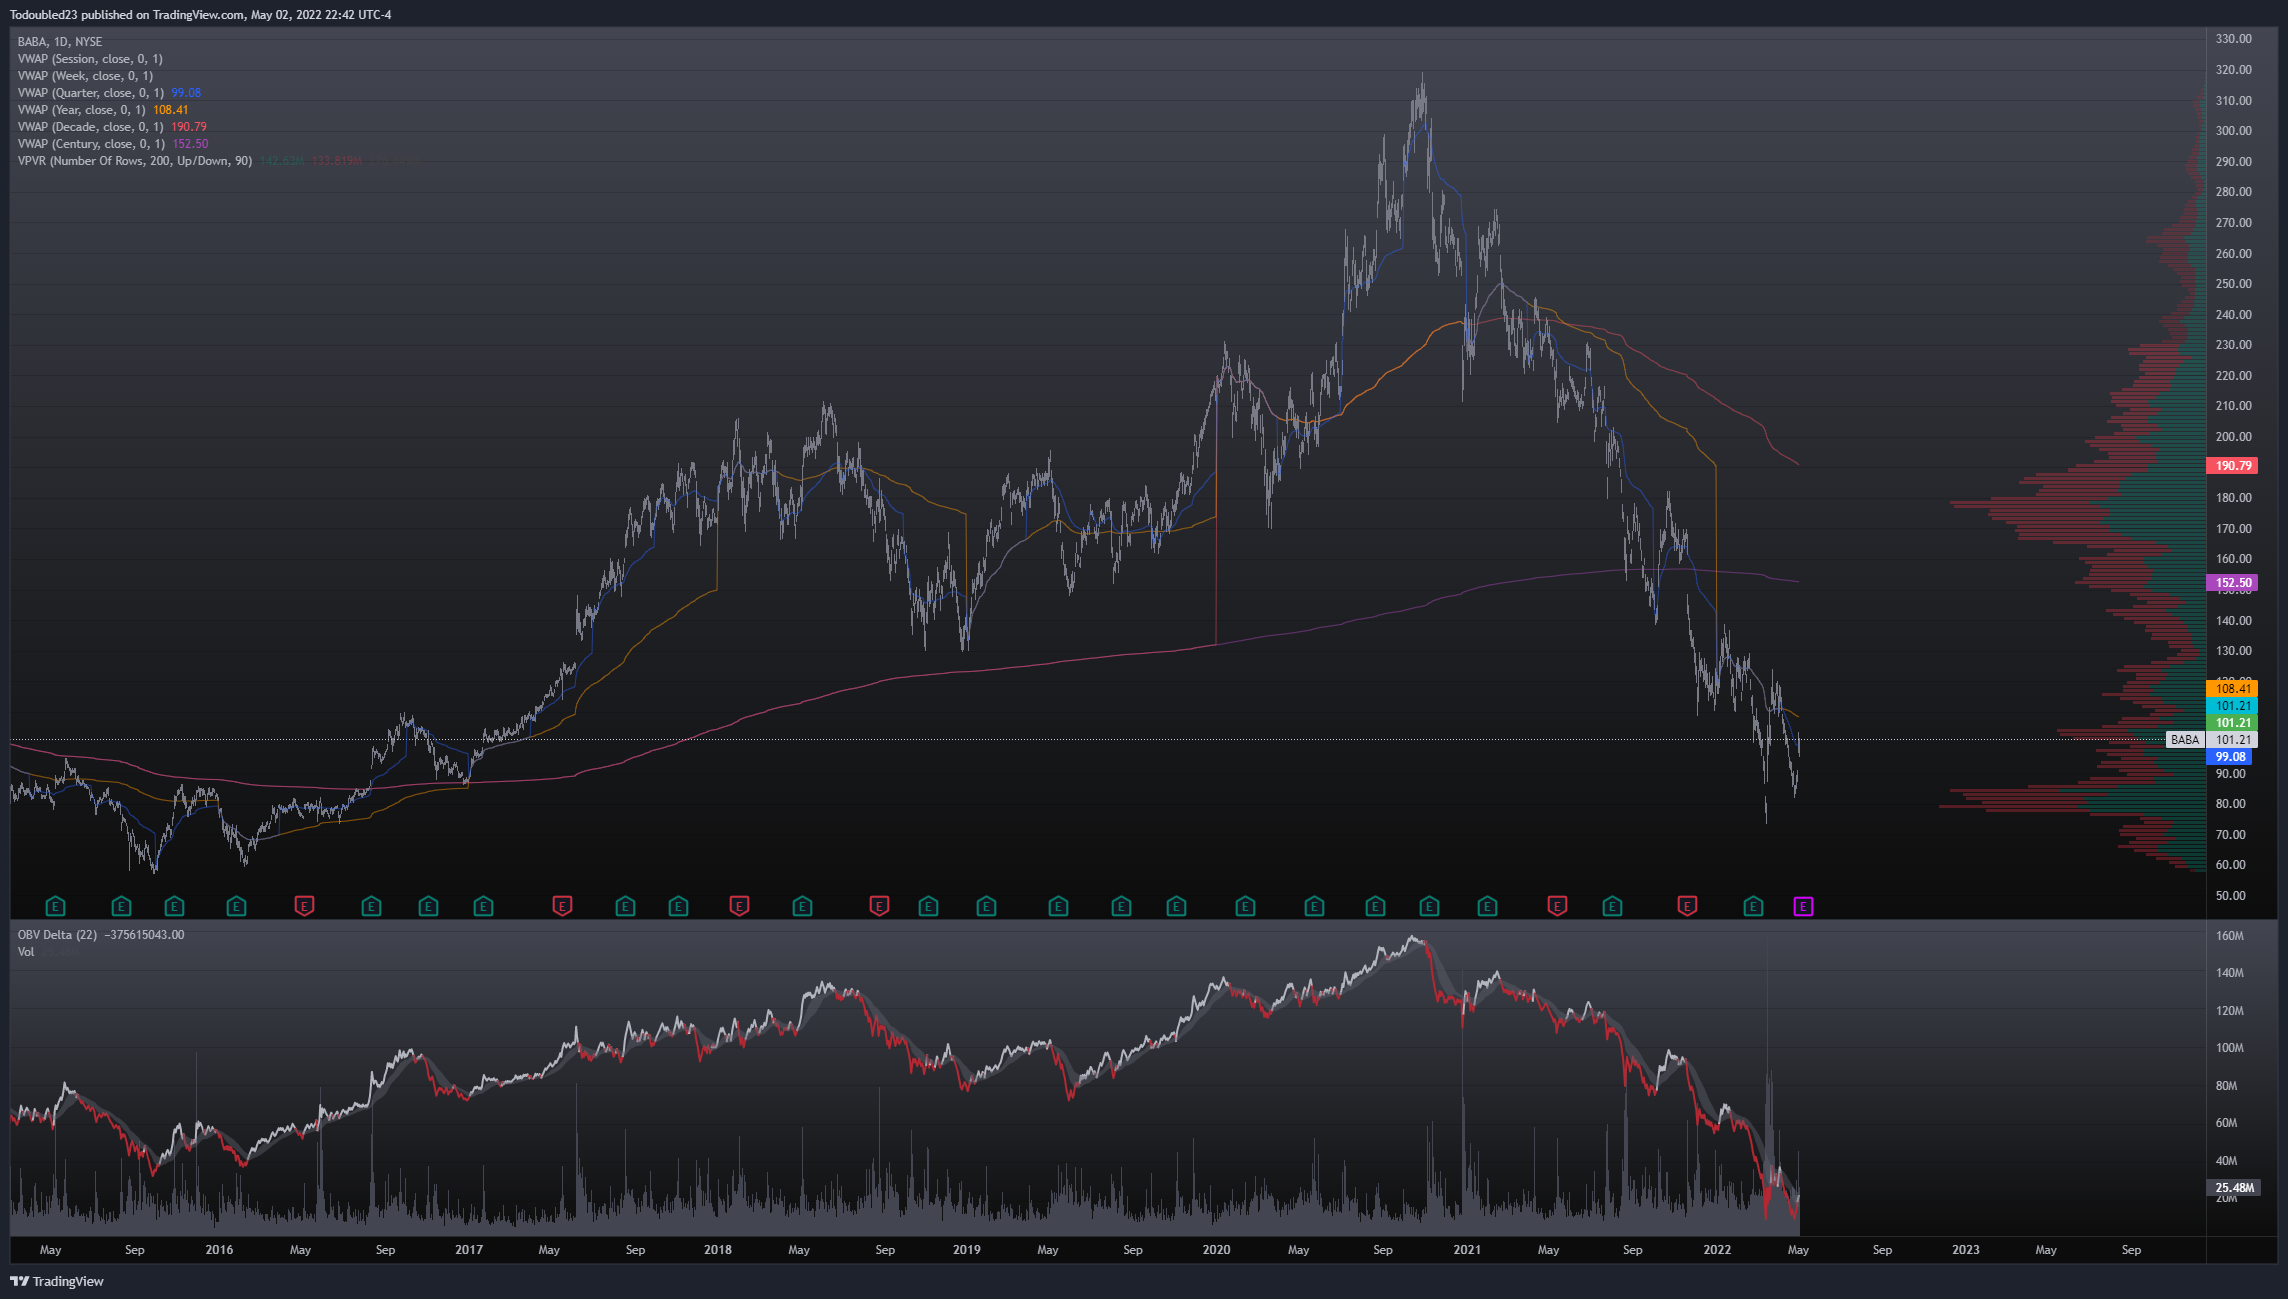The width and height of the screenshot is (2288, 1299).
Task: Select the VWAP Century indicator legend
Action: [x=113, y=144]
